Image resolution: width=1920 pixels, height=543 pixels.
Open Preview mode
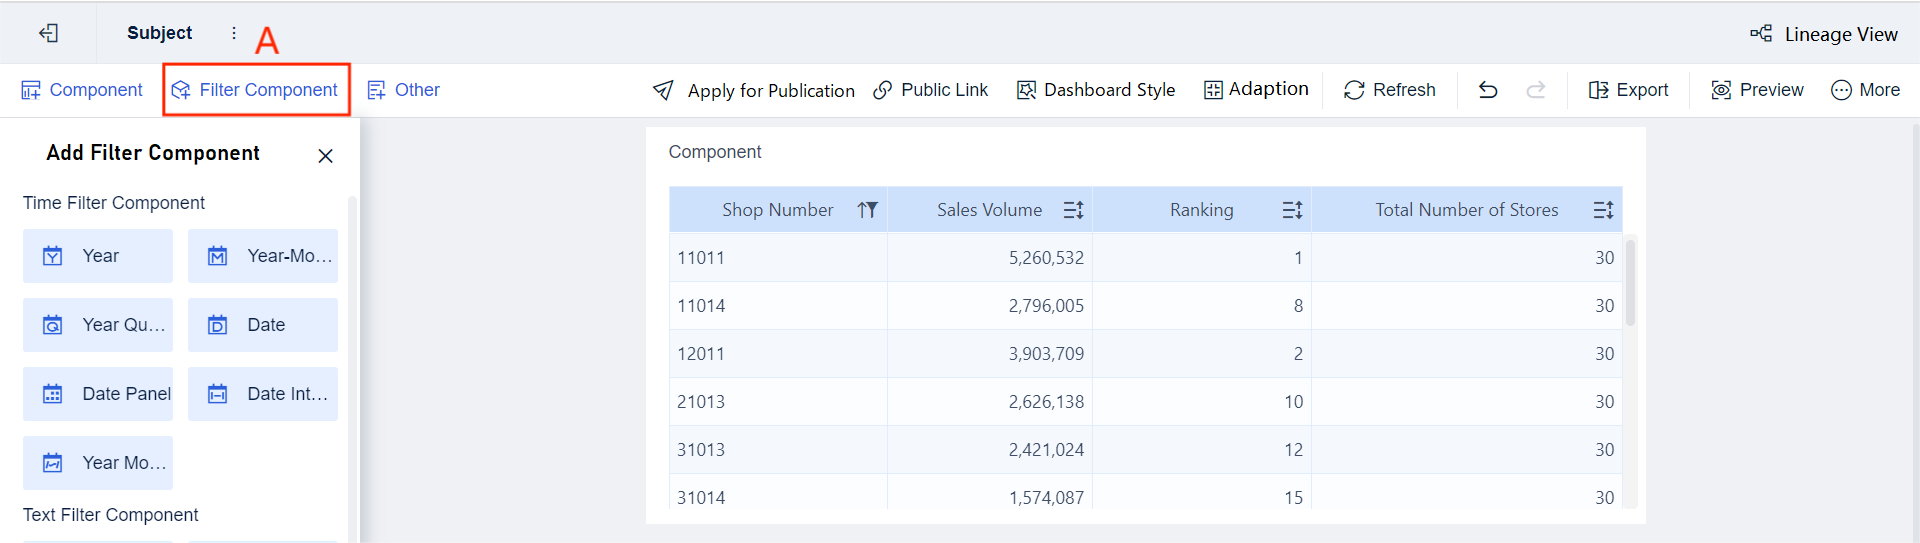[1757, 90]
